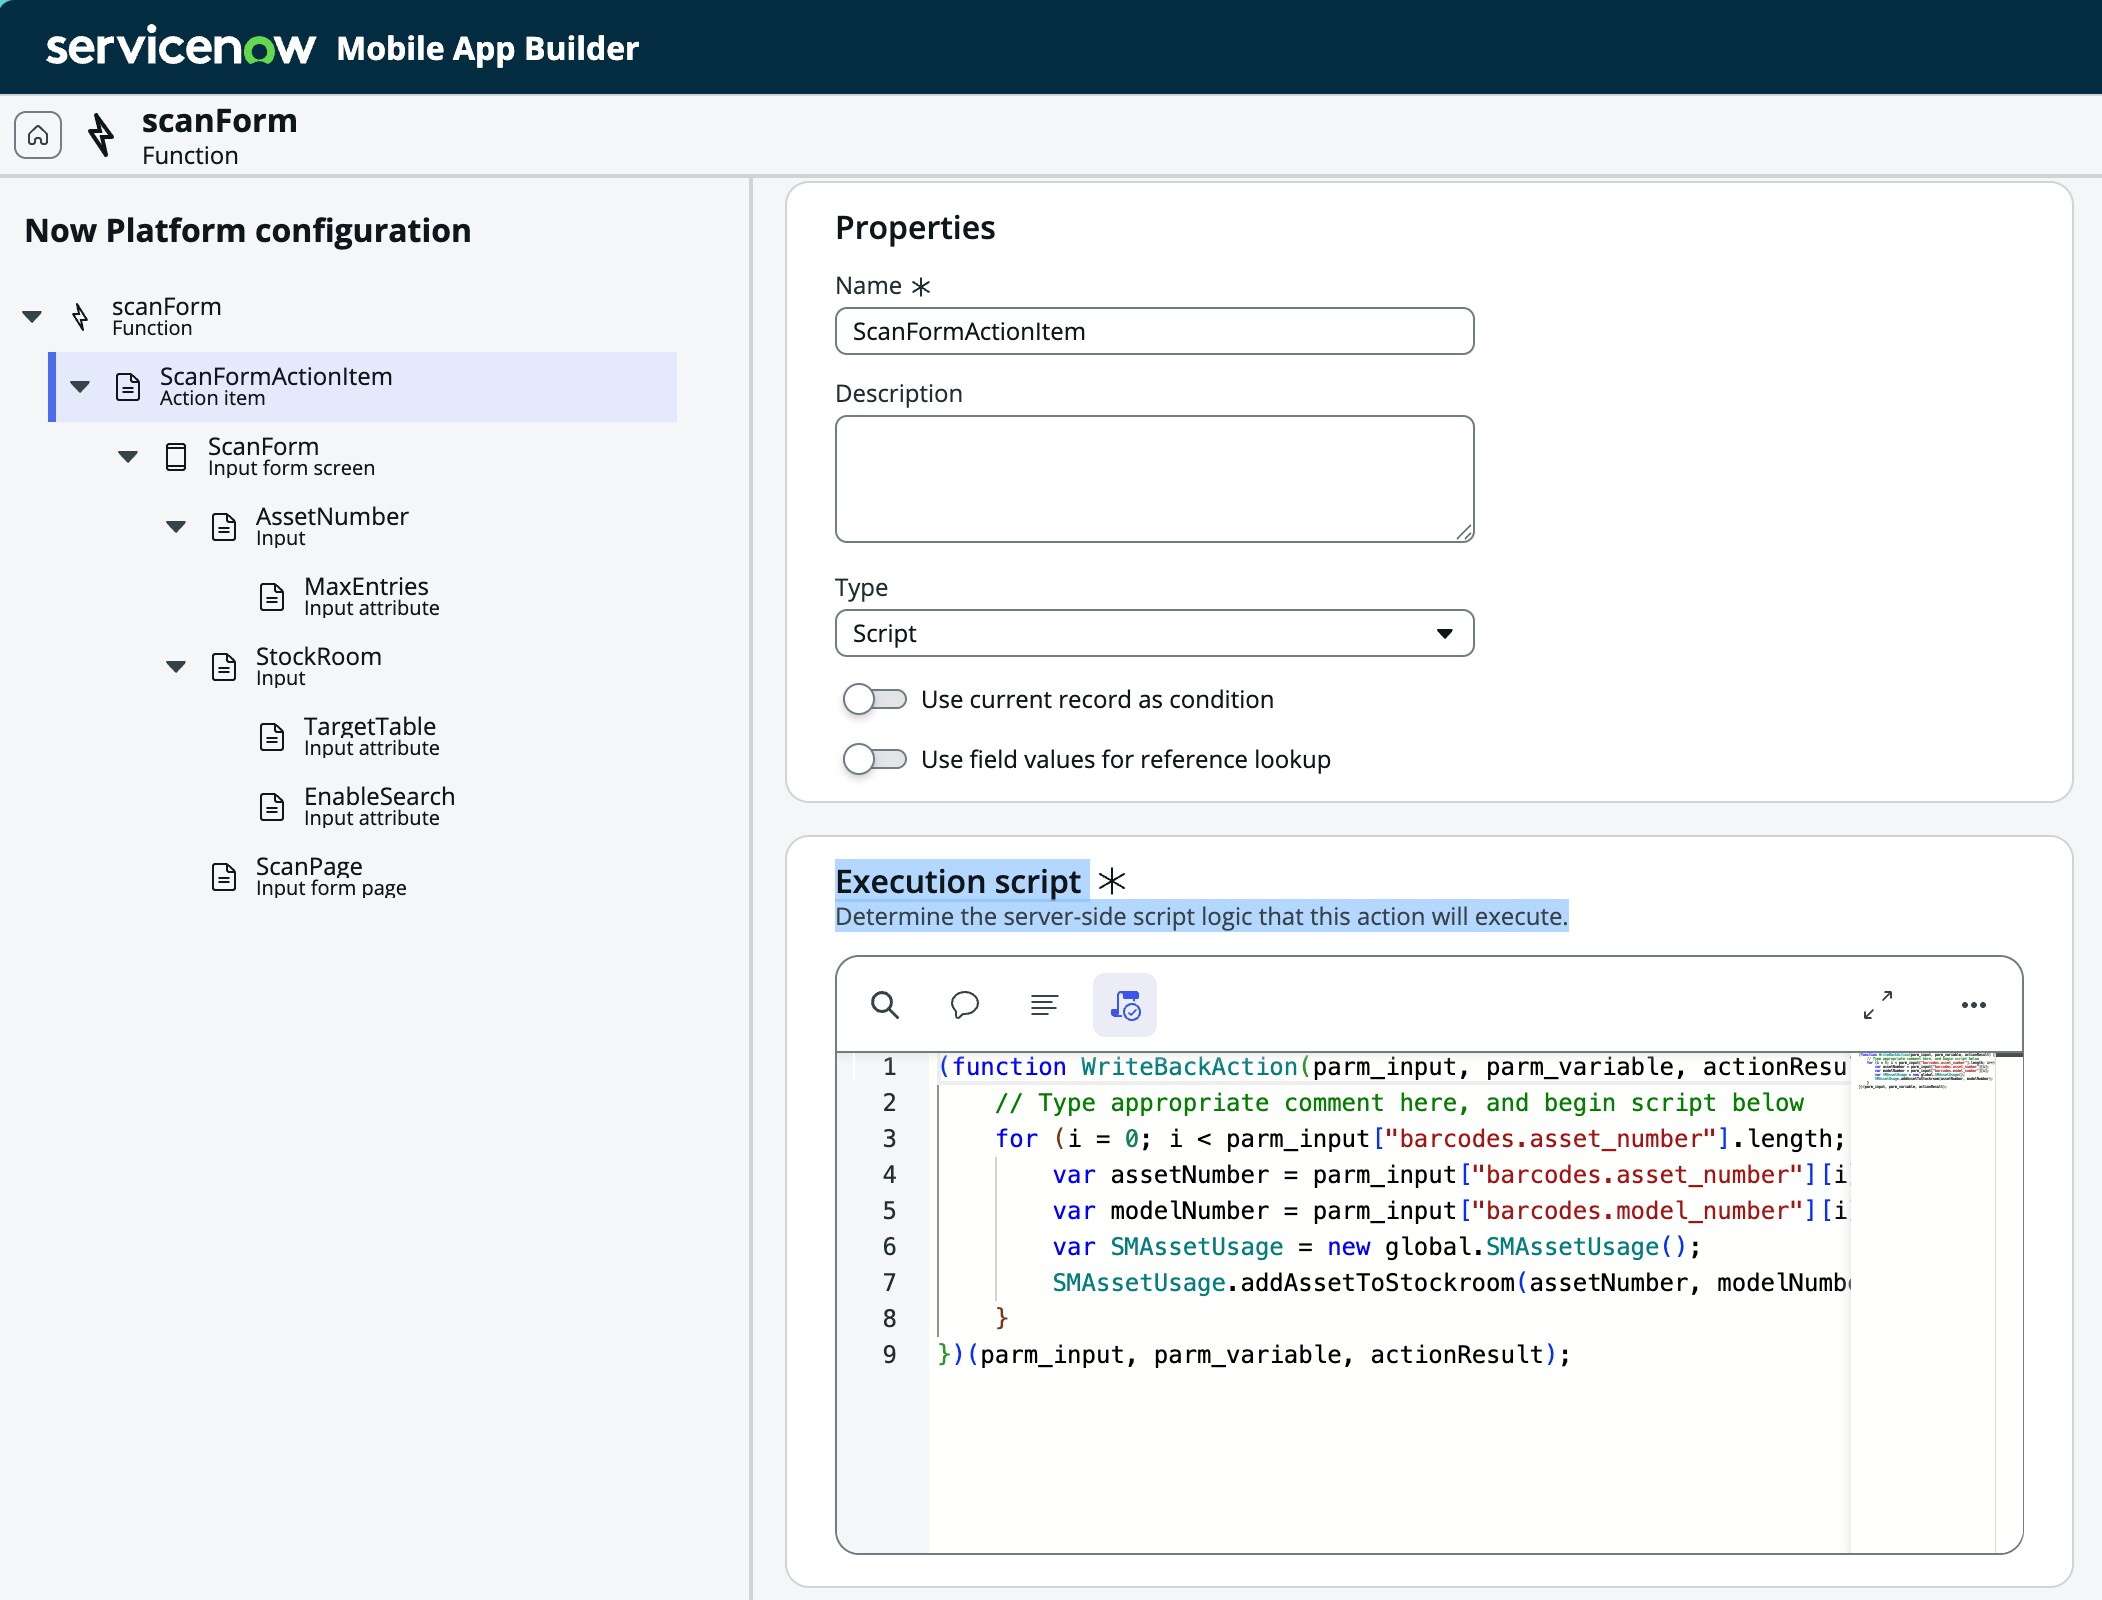Click line number 3 in the editor gutter
The width and height of the screenshot is (2102, 1600).
tap(889, 1139)
